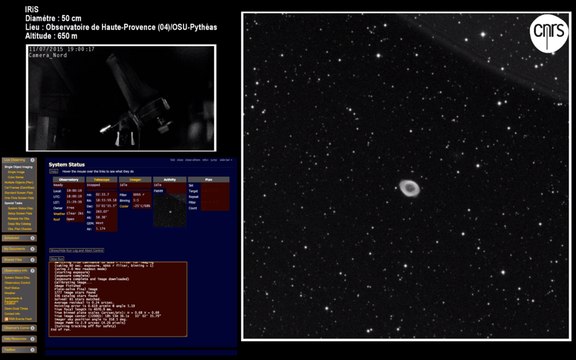The image size is (576, 360).
Task: Open Cal Frames (Dark/Bias) link
Action: click(19, 188)
